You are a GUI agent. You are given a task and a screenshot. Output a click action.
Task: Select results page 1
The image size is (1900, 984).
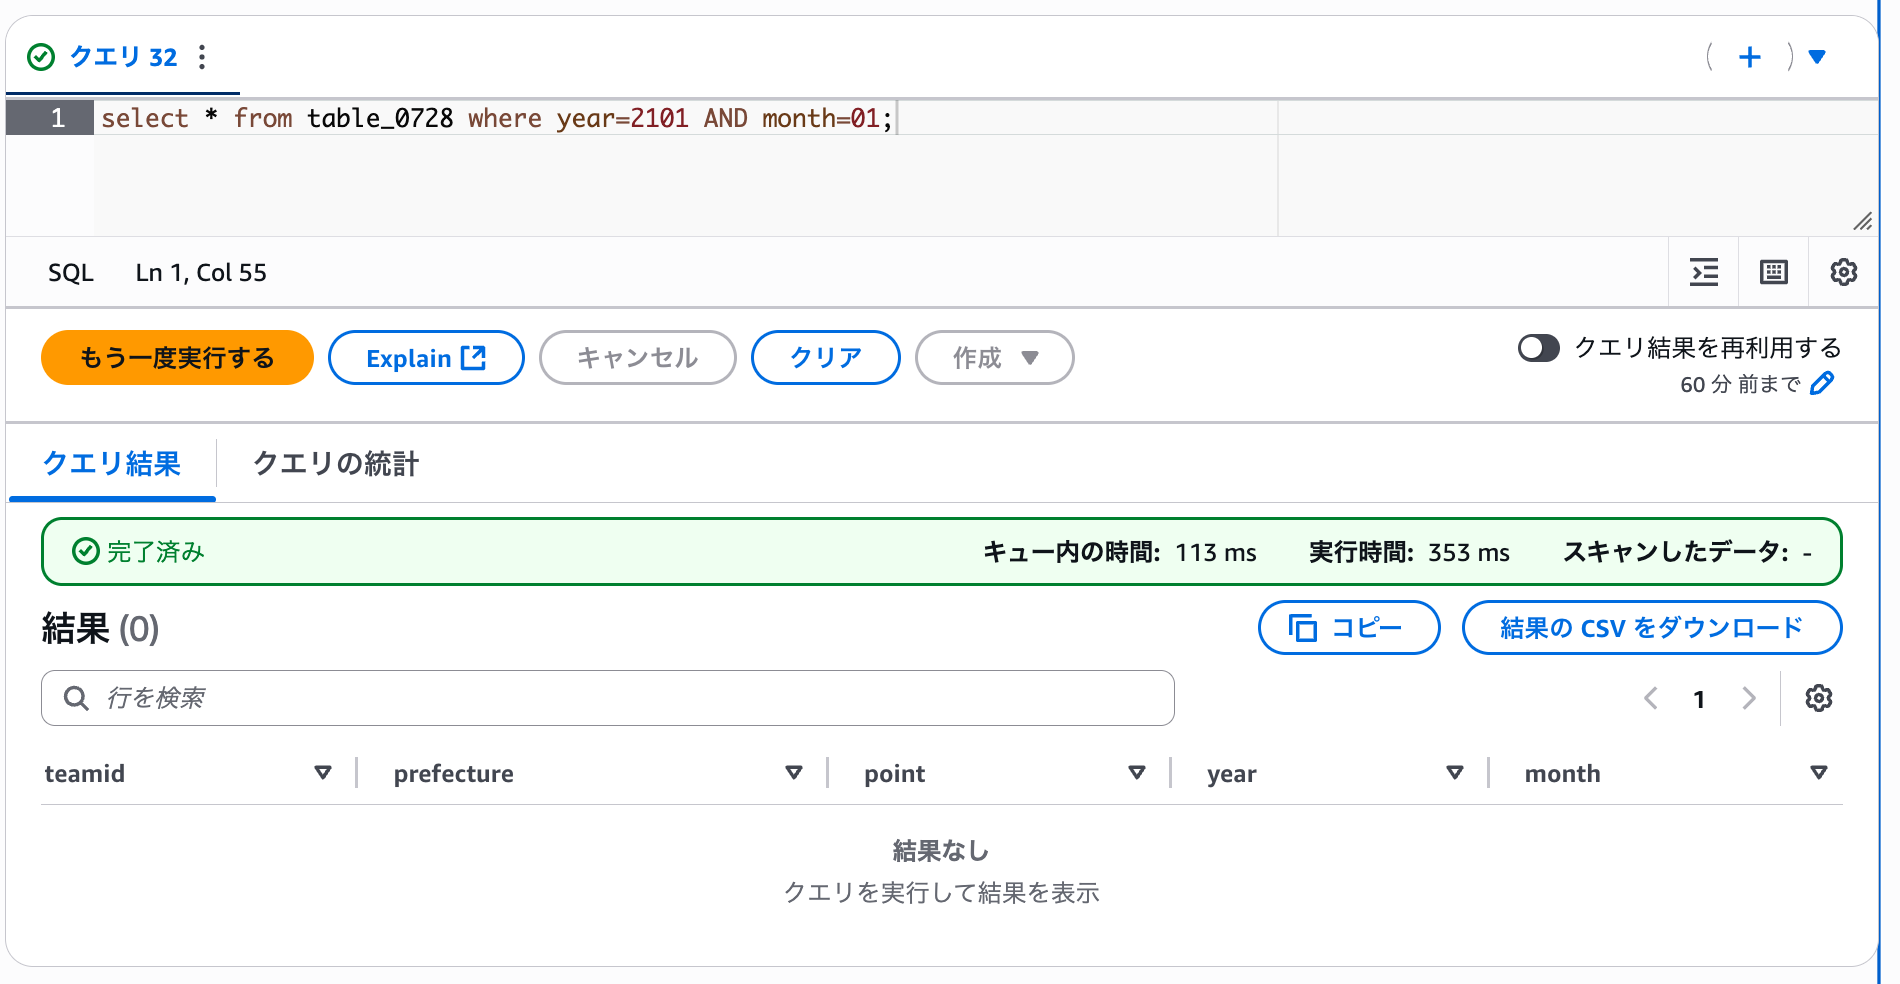coord(1699,699)
